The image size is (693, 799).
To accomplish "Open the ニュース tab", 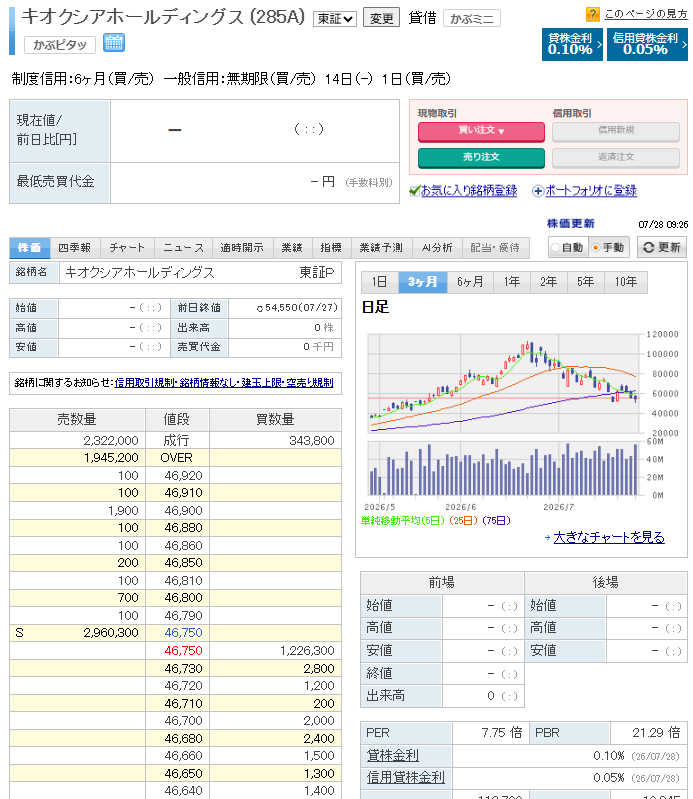I will click(x=184, y=248).
